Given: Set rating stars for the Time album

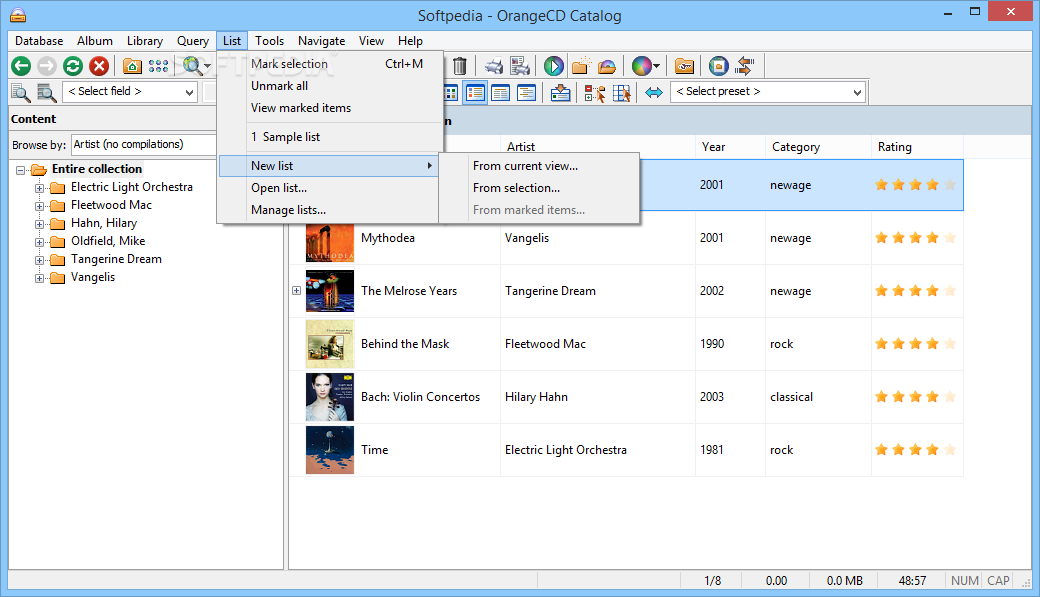Looking at the screenshot, I should click(915, 450).
